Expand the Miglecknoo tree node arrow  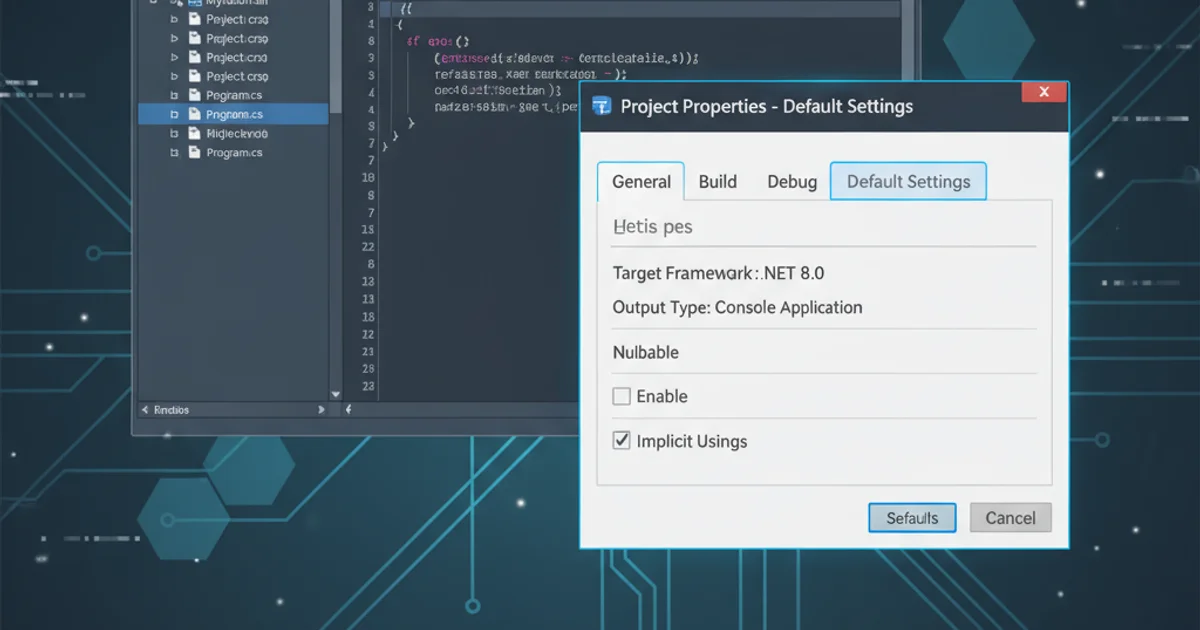tap(174, 134)
